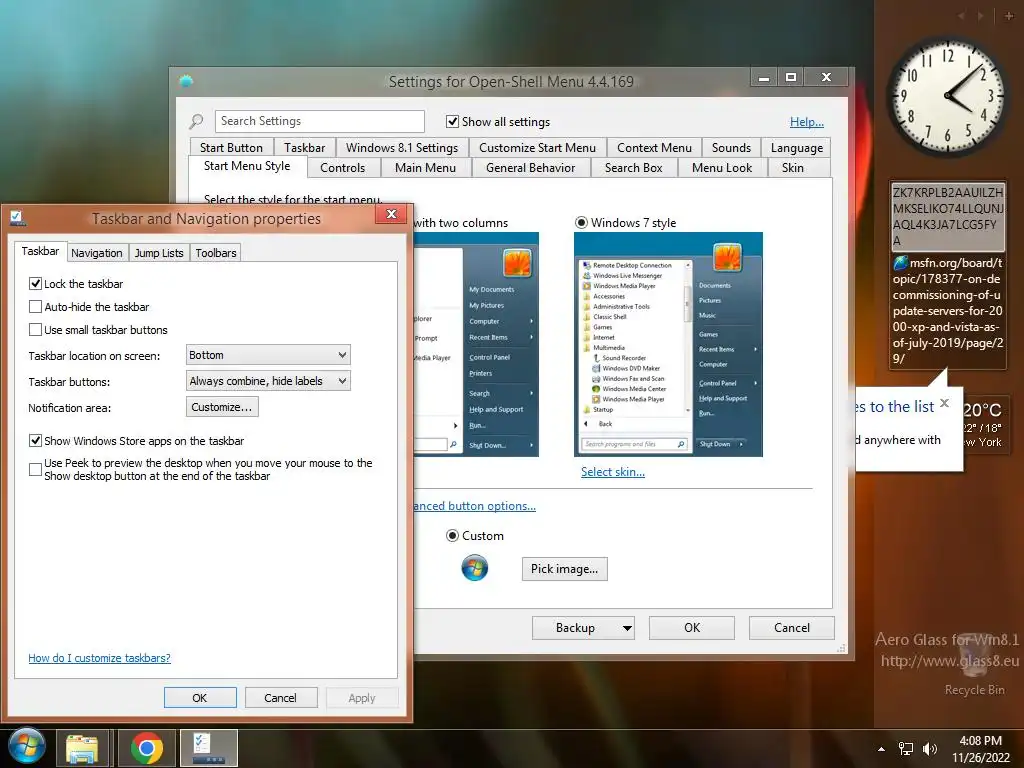The image size is (1024, 768).
Task: Open Taskbar location on screen dropdown
Action: pyautogui.click(x=268, y=355)
